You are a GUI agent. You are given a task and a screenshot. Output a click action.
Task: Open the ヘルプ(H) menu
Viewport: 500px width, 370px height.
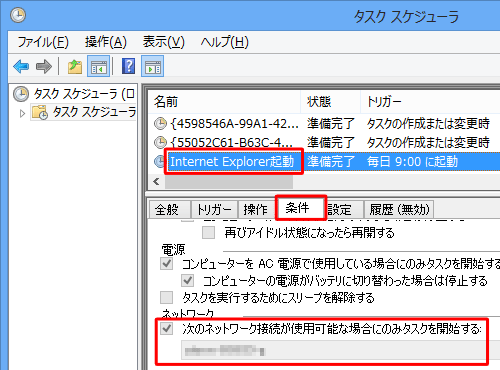(x=224, y=42)
